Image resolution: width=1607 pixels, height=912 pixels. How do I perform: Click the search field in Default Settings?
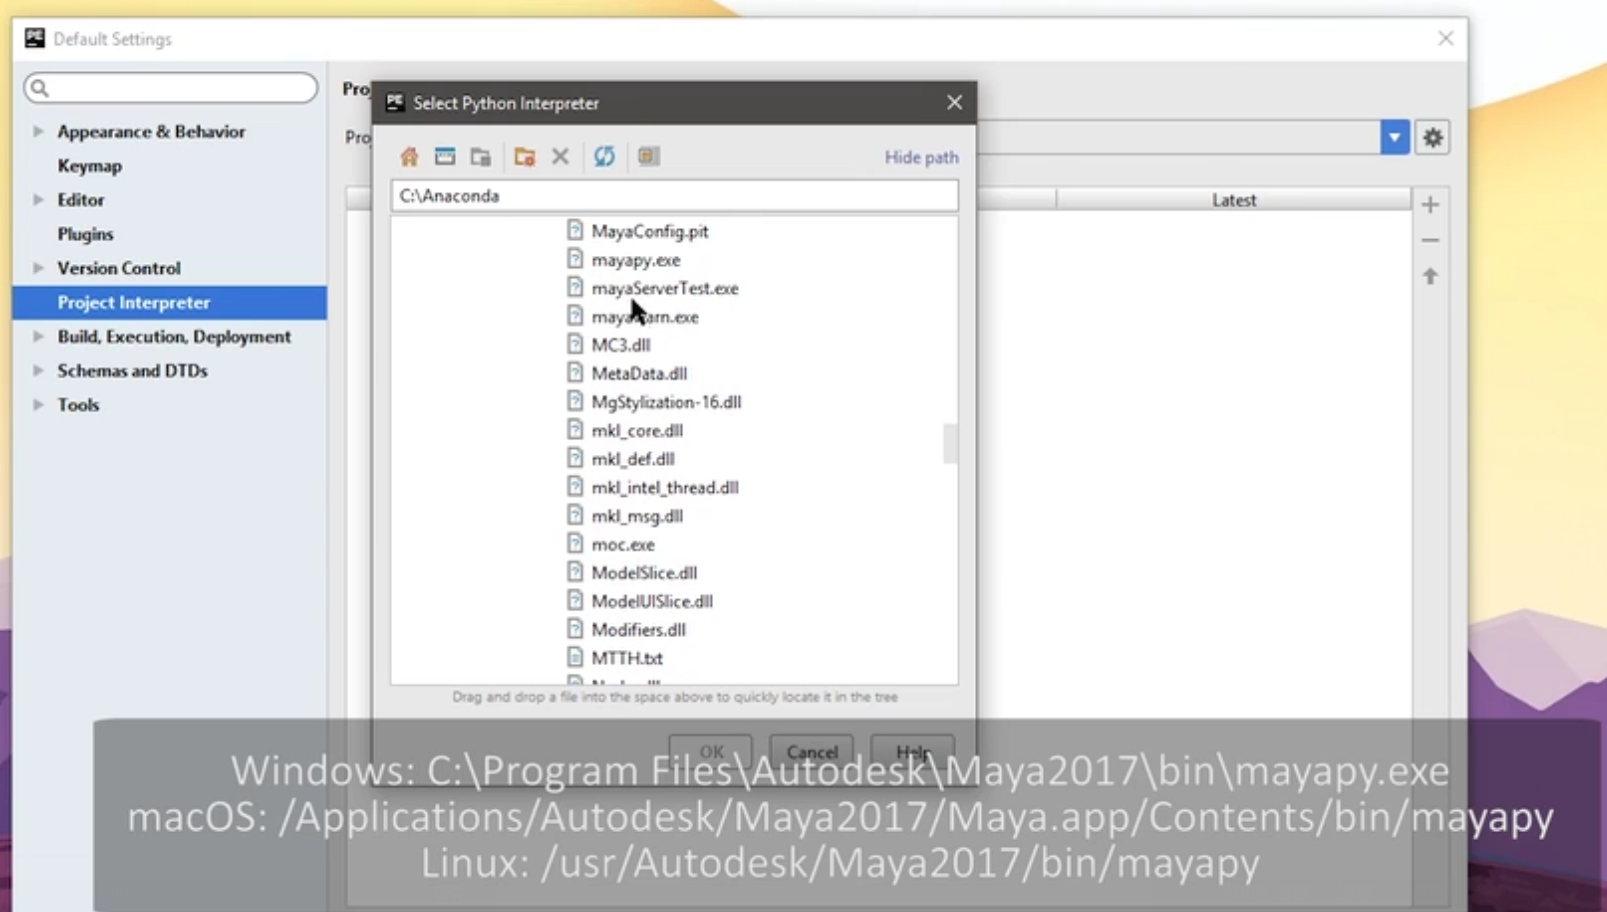(x=171, y=88)
